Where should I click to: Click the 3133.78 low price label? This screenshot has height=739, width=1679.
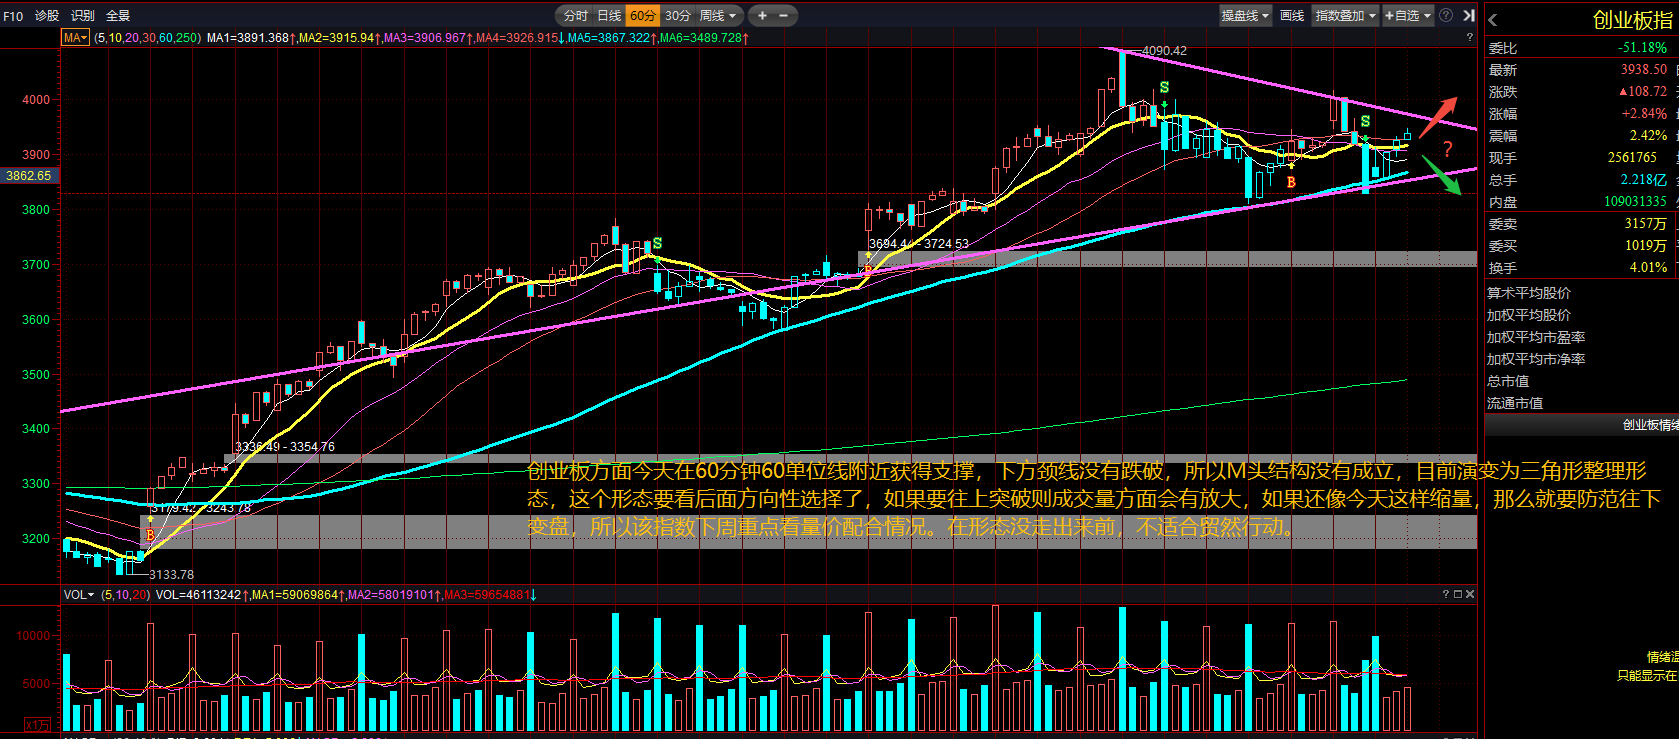172,575
